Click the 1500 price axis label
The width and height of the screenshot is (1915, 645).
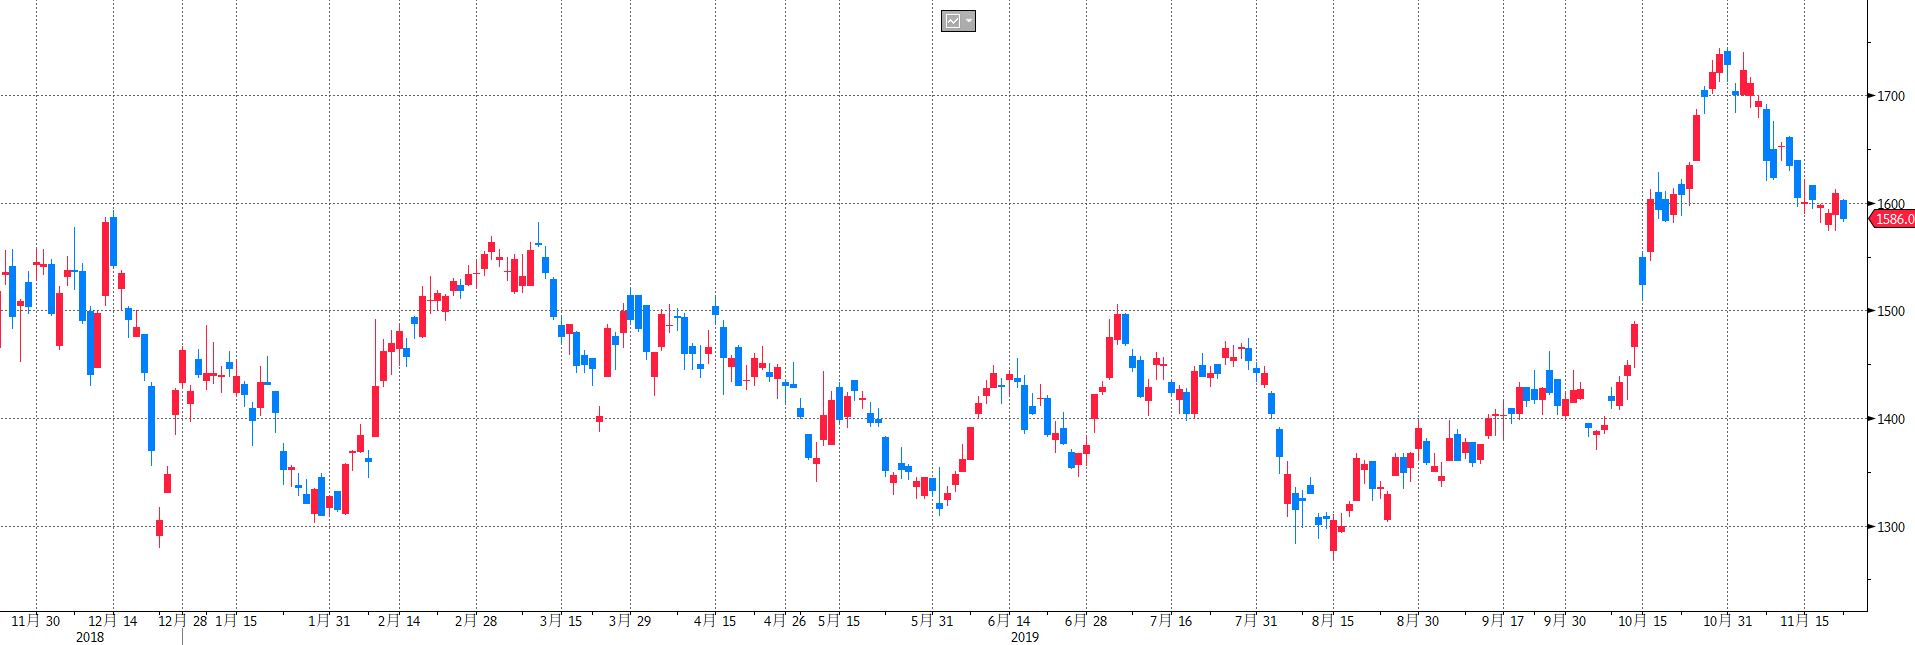[x=1890, y=312]
